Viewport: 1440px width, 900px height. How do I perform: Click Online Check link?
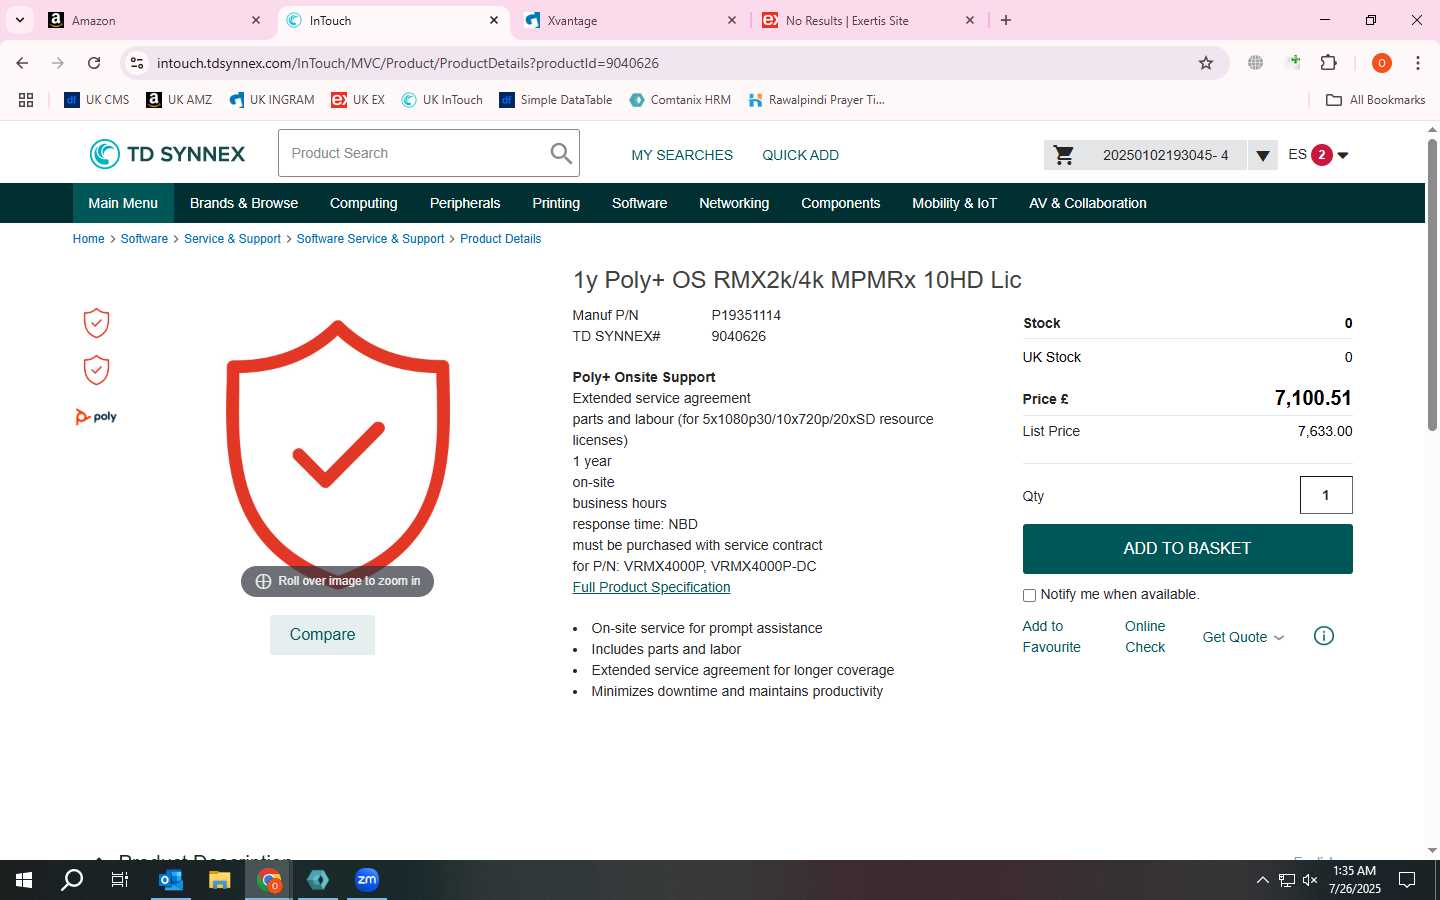pos(1145,637)
